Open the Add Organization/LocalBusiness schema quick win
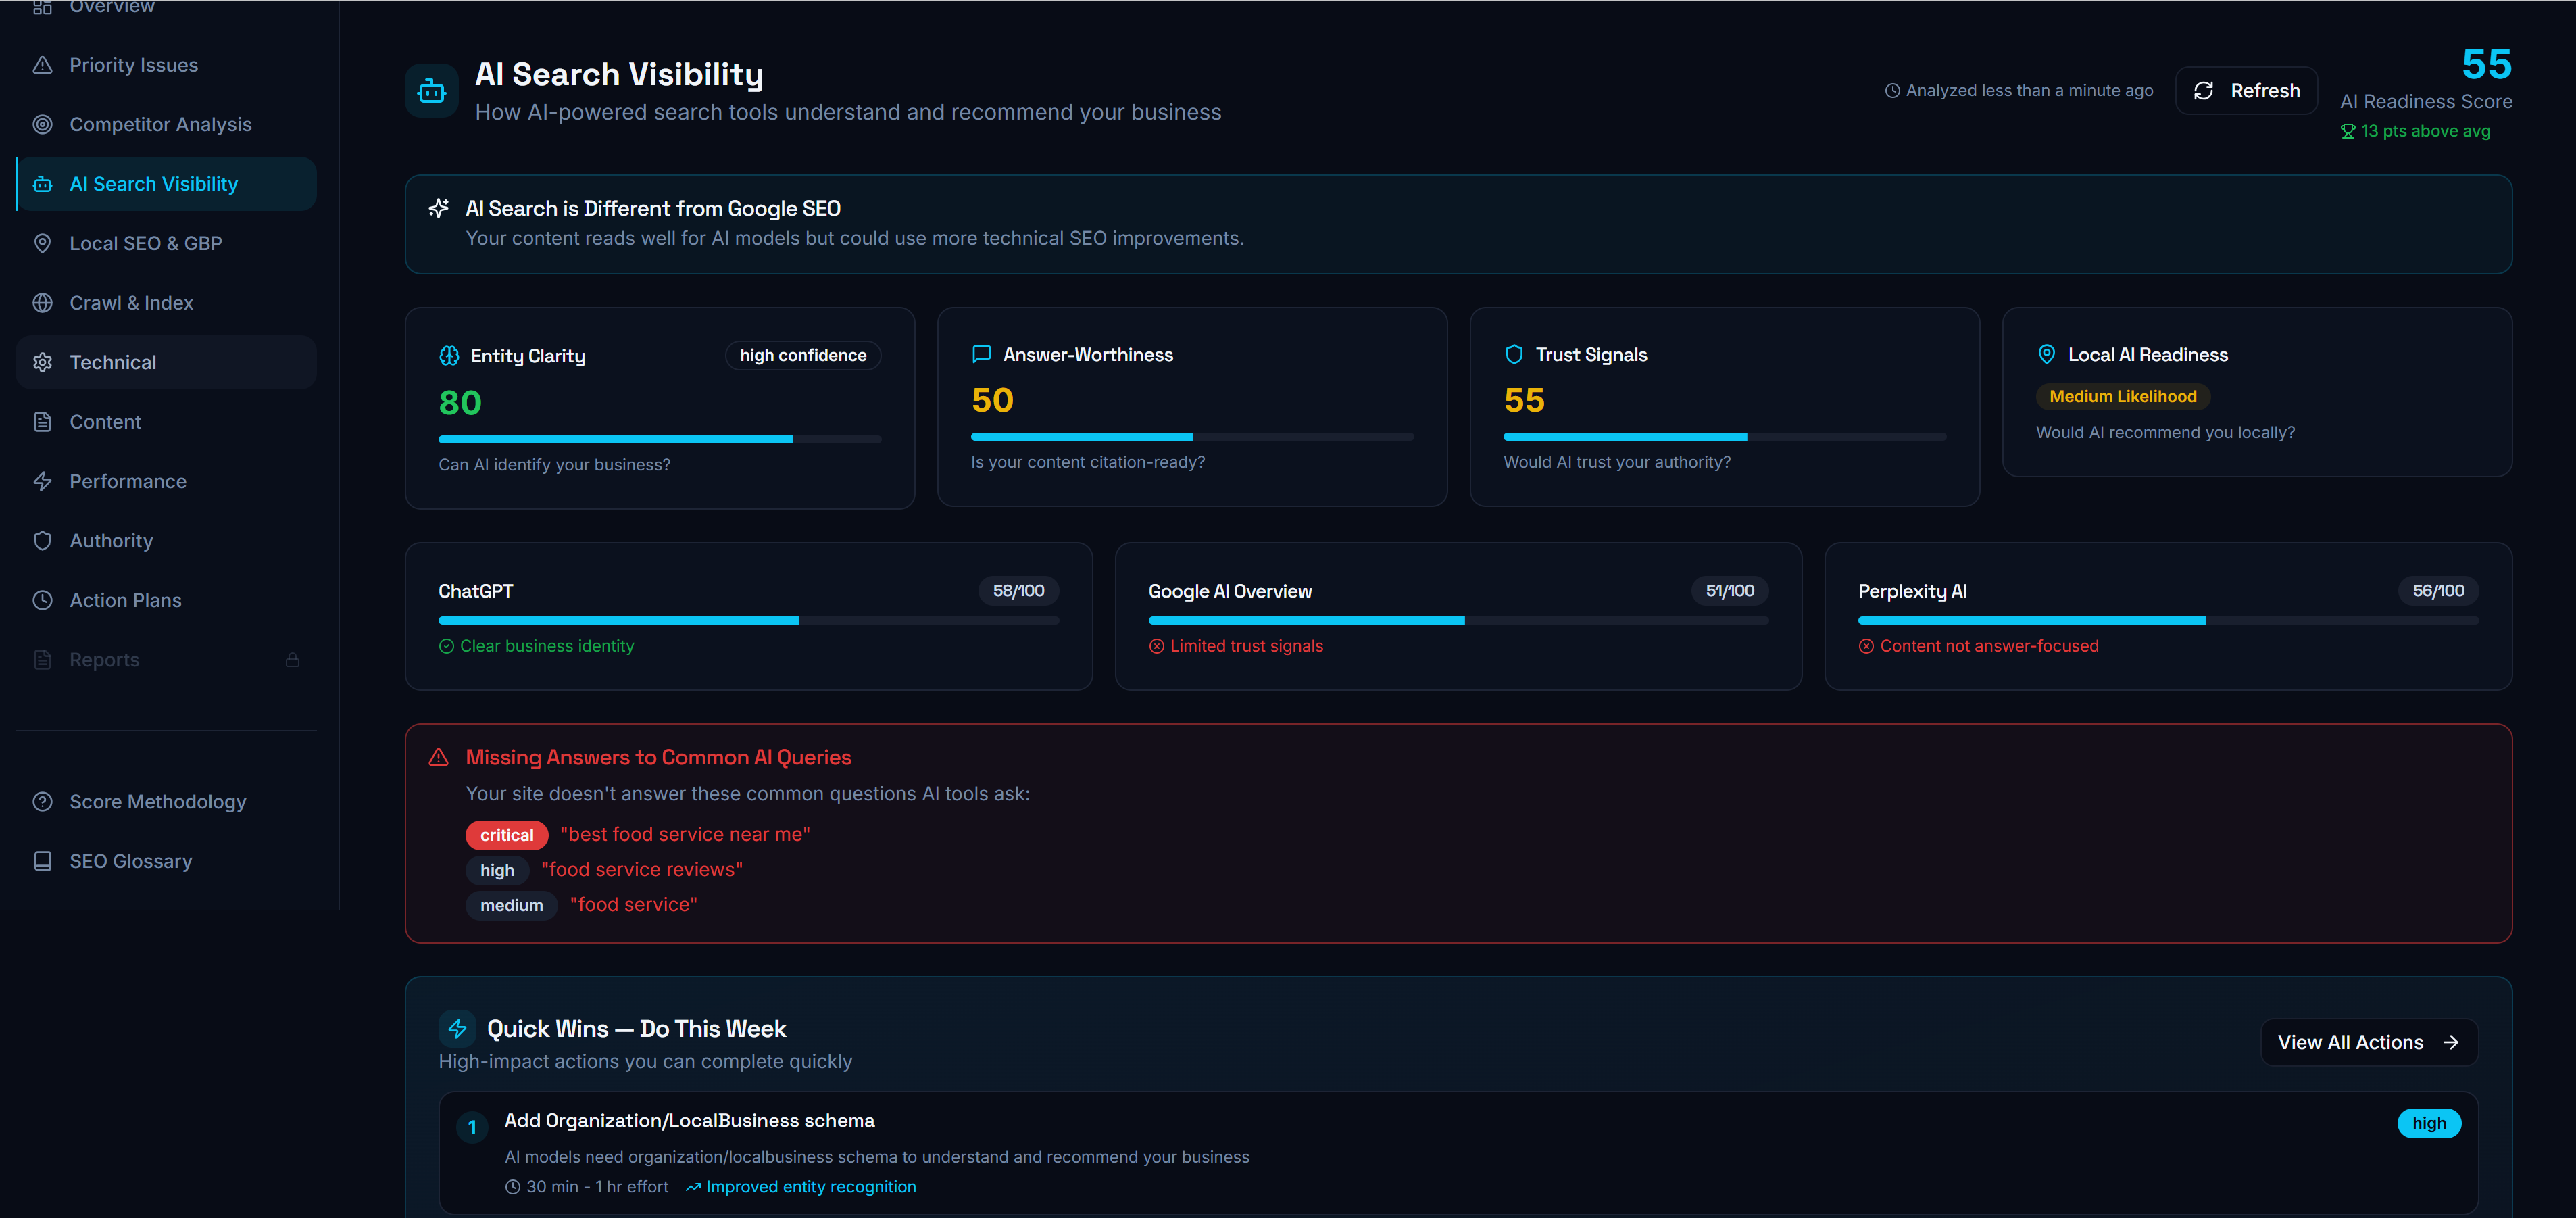 click(689, 1121)
